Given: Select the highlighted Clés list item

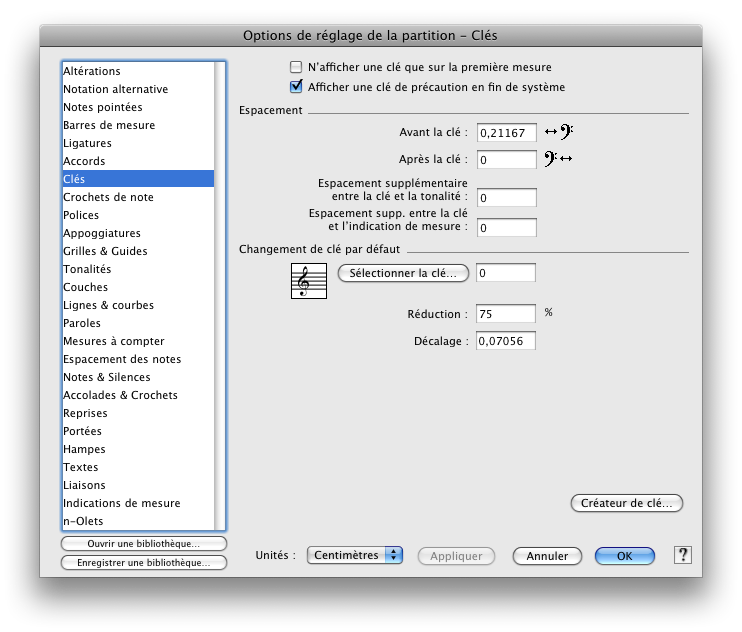Looking at the screenshot, I should [138, 179].
